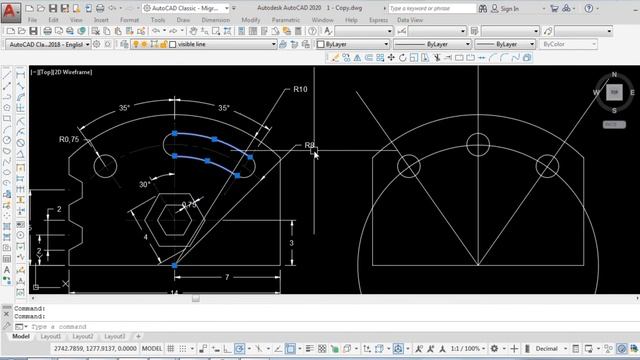Open the workspace dropdown showing AutoCAD Classic - Migr...
Image resolution: width=640 pixels, height=360 pixels.
(186, 8)
